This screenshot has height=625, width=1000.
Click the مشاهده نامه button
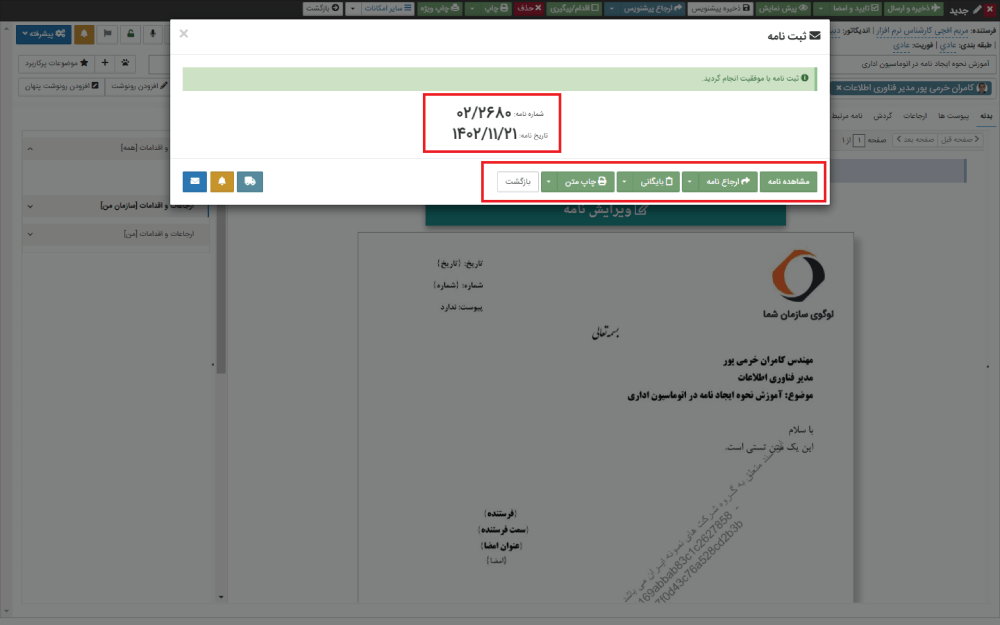[x=787, y=181]
